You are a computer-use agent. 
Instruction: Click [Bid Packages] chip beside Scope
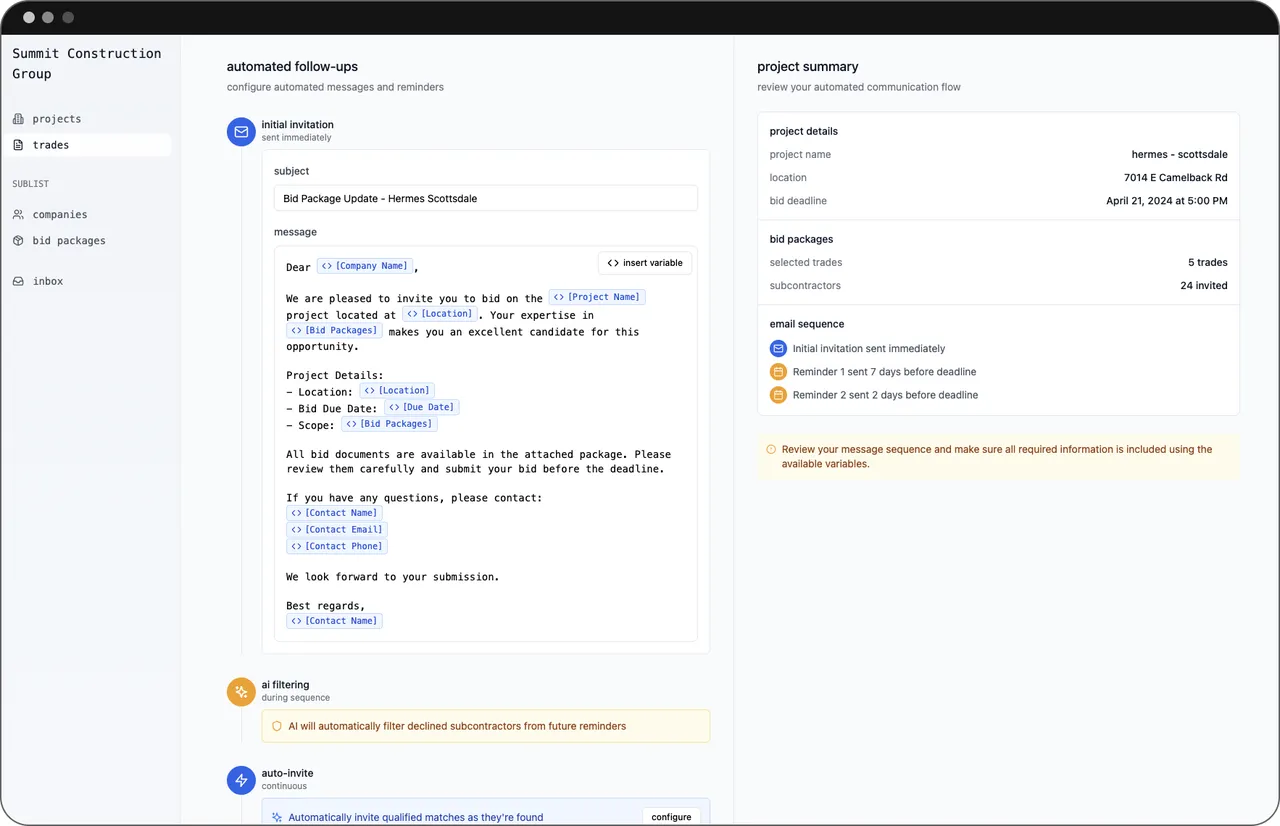point(389,424)
